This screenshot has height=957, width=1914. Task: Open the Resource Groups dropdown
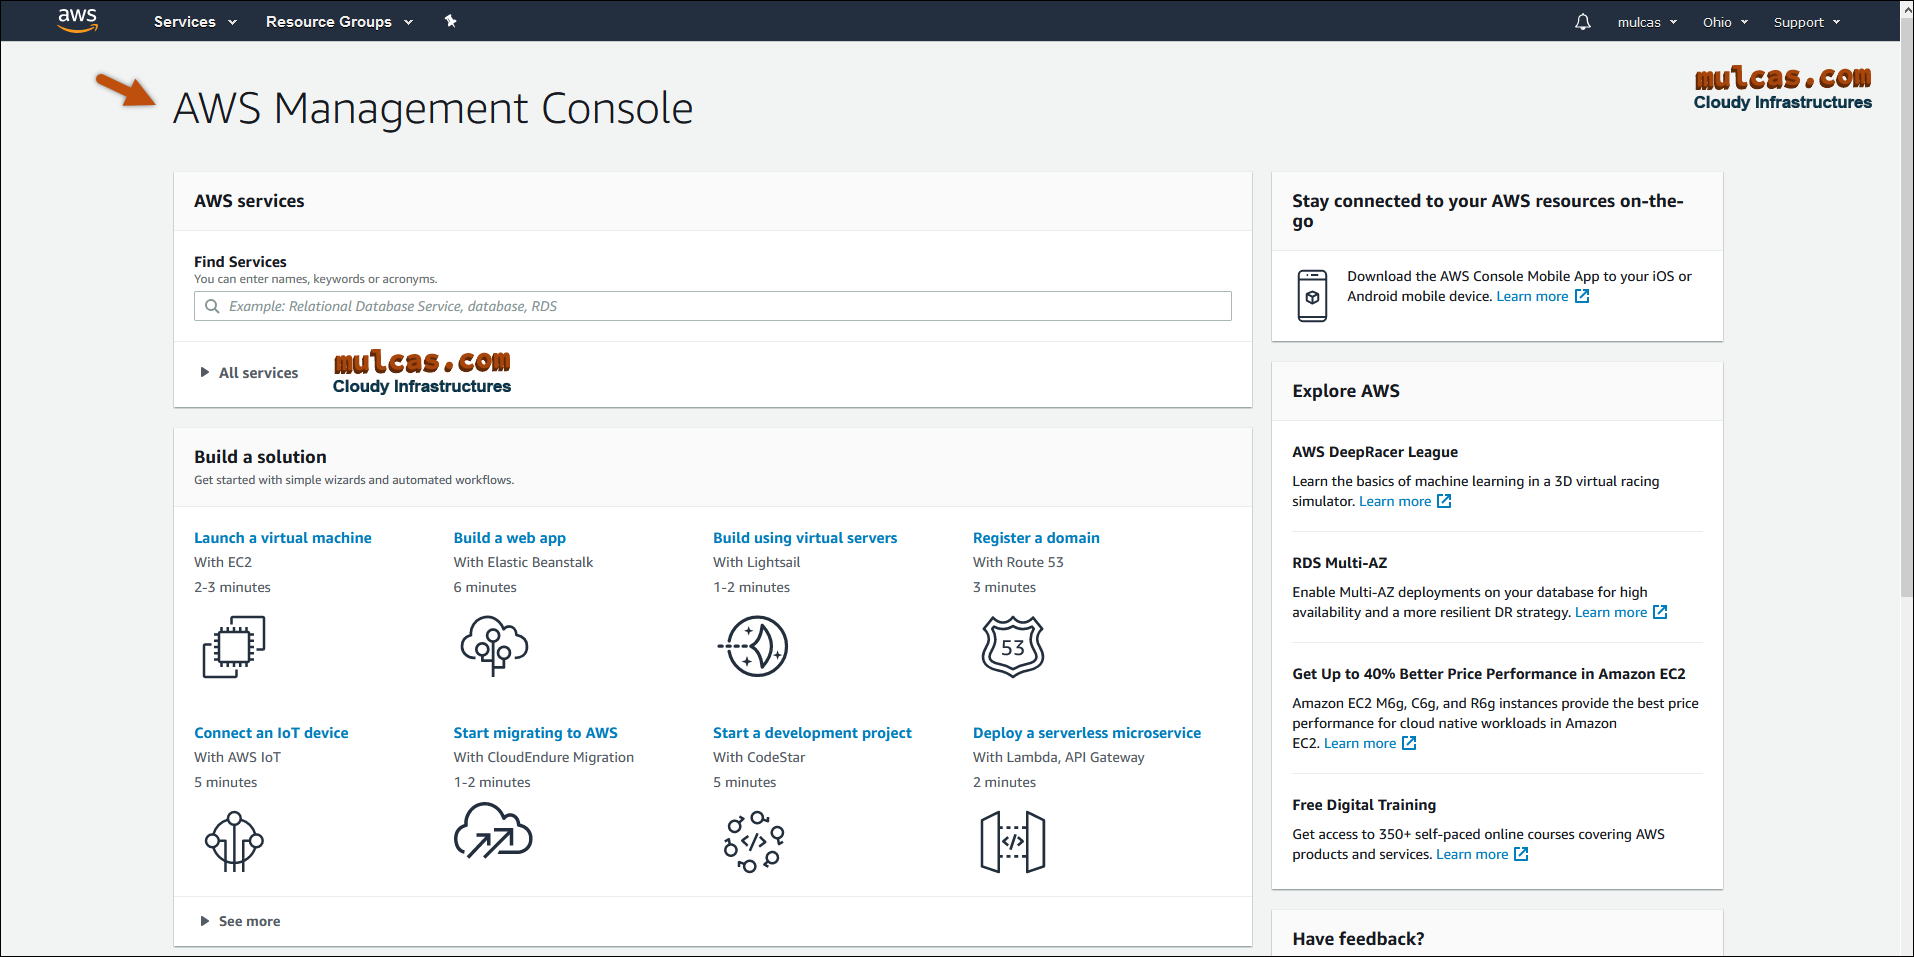(339, 21)
